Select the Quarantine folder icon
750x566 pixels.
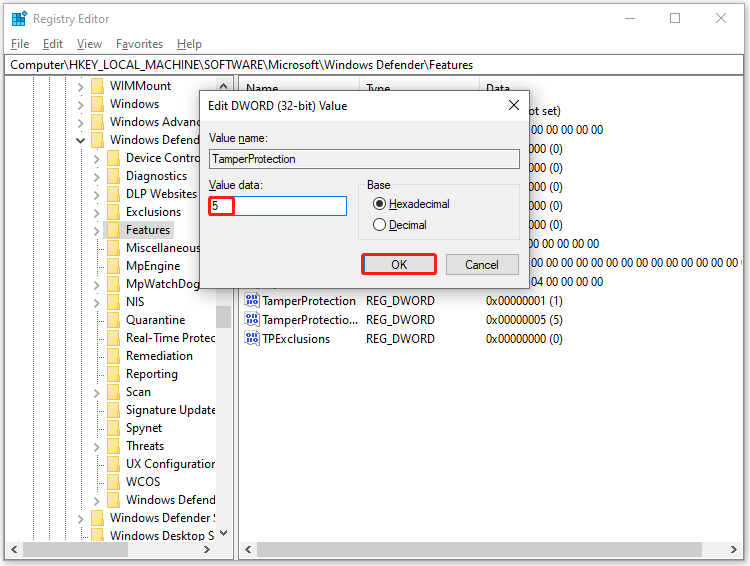[x=113, y=320]
